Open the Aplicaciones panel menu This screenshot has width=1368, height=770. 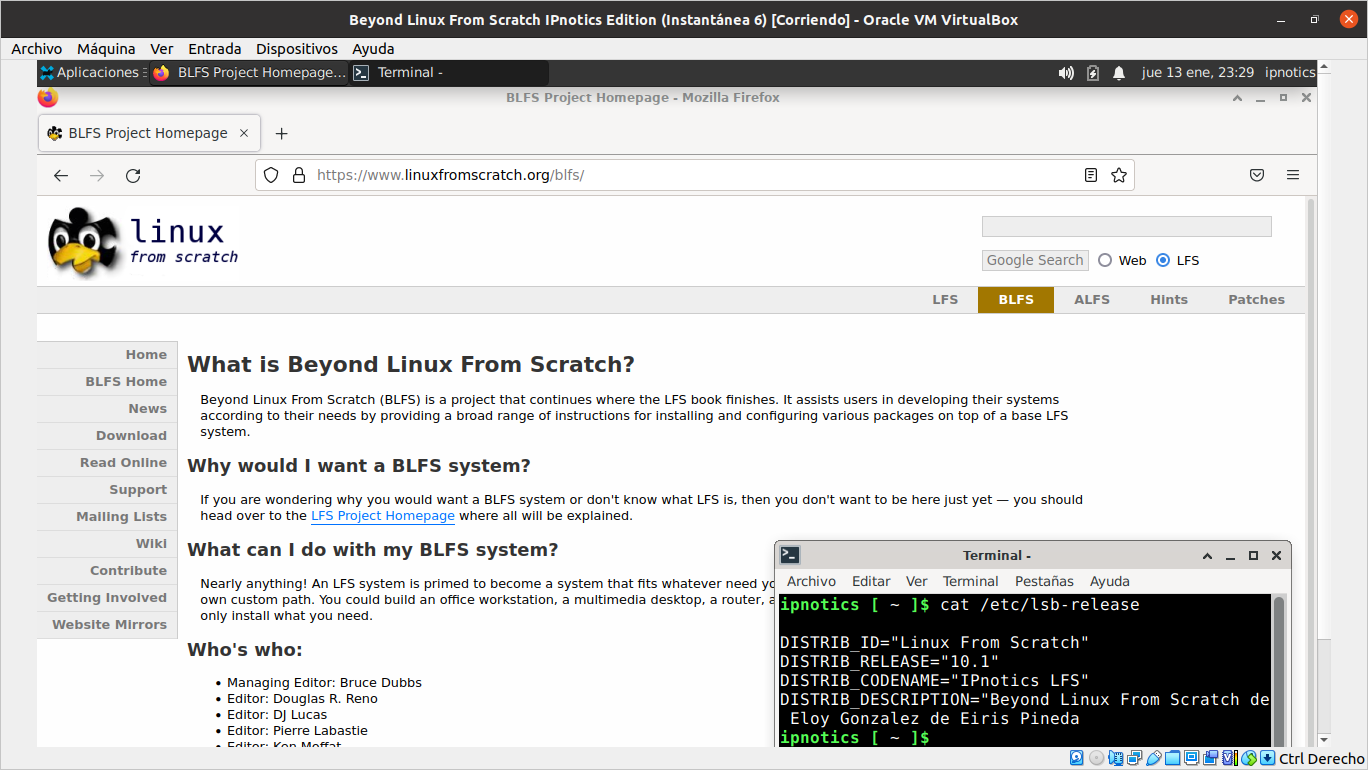pos(91,72)
